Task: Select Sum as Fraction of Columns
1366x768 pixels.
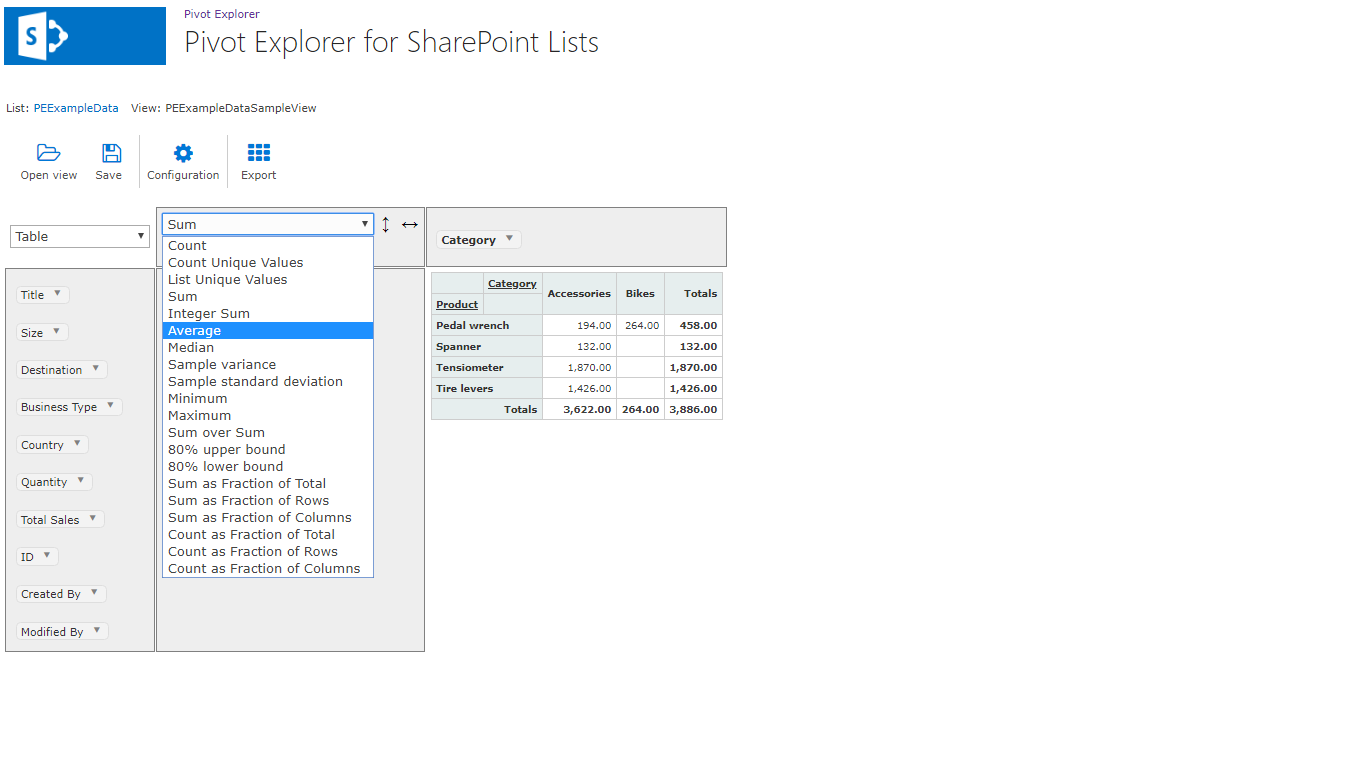Action: coord(268,518)
